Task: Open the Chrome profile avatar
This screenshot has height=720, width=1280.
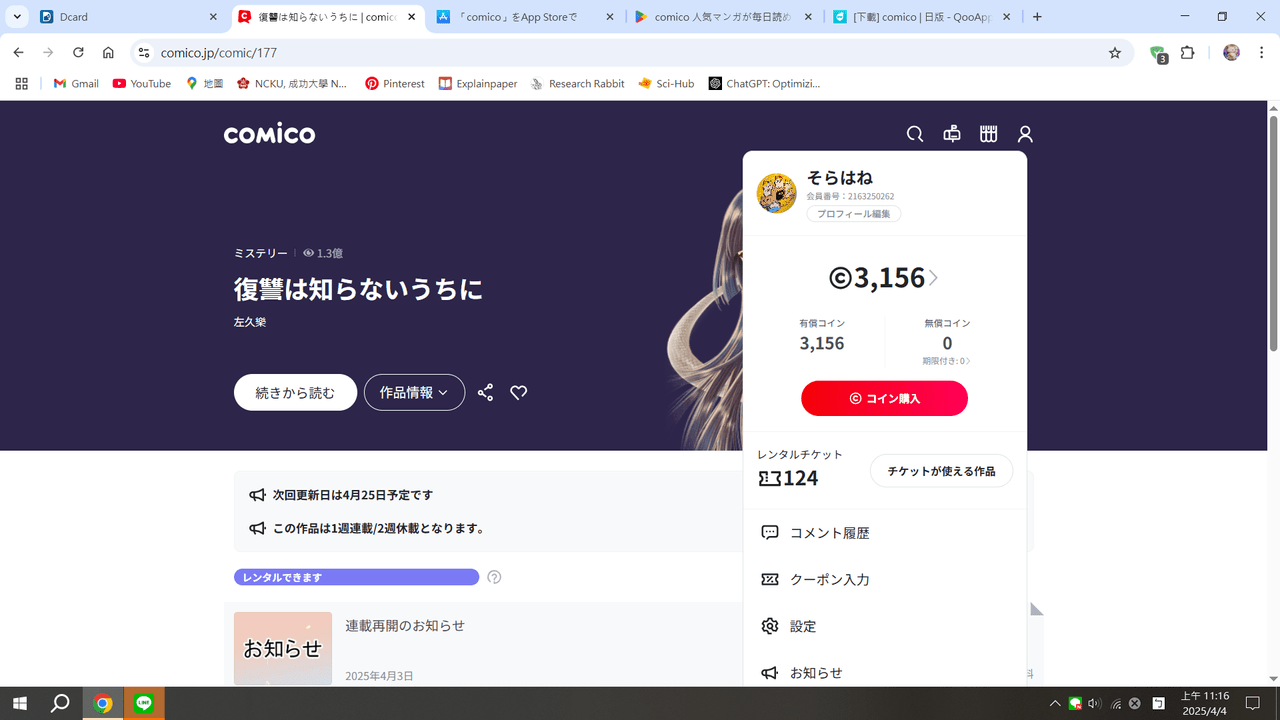Action: tap(1231, 53)
